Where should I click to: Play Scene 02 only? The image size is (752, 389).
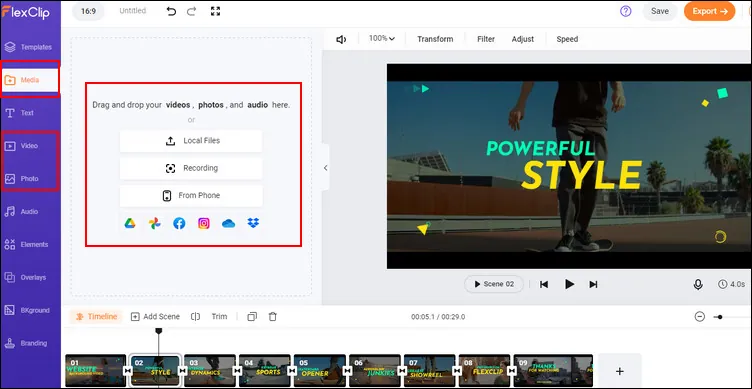494,284
